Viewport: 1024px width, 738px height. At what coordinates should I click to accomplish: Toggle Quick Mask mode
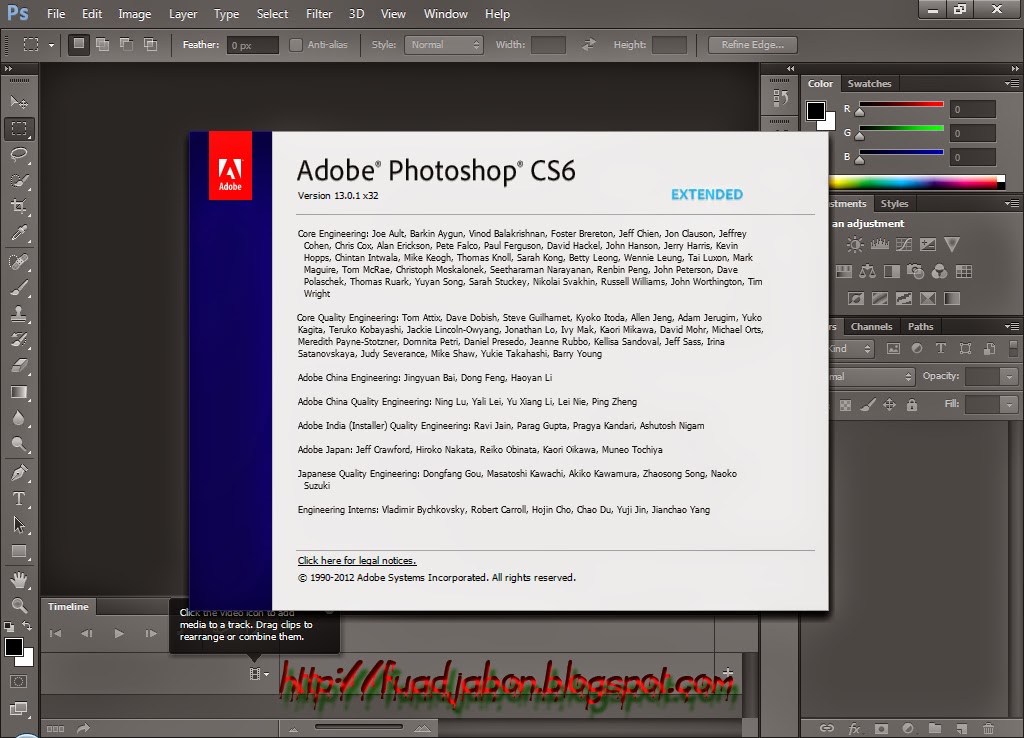19,682
